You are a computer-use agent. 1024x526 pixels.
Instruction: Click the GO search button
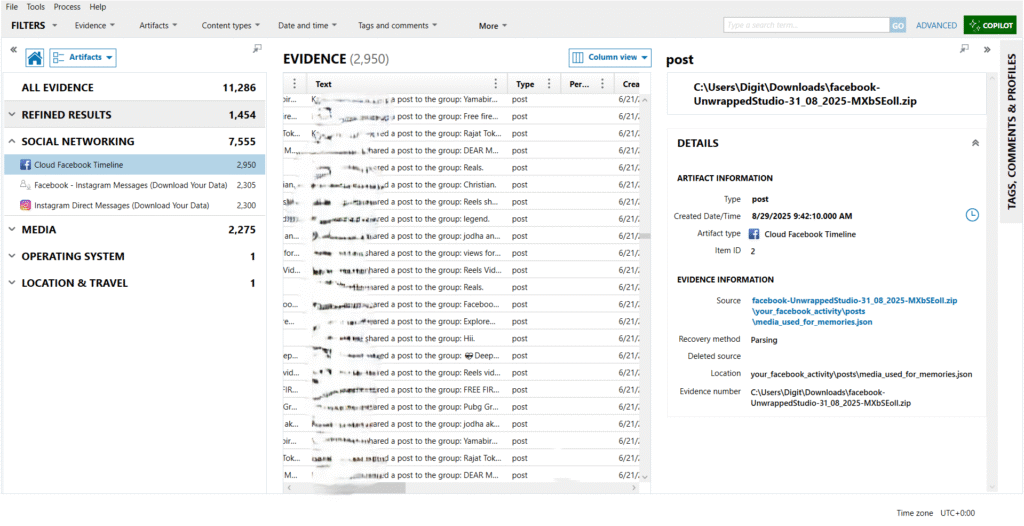coord(898,25)
